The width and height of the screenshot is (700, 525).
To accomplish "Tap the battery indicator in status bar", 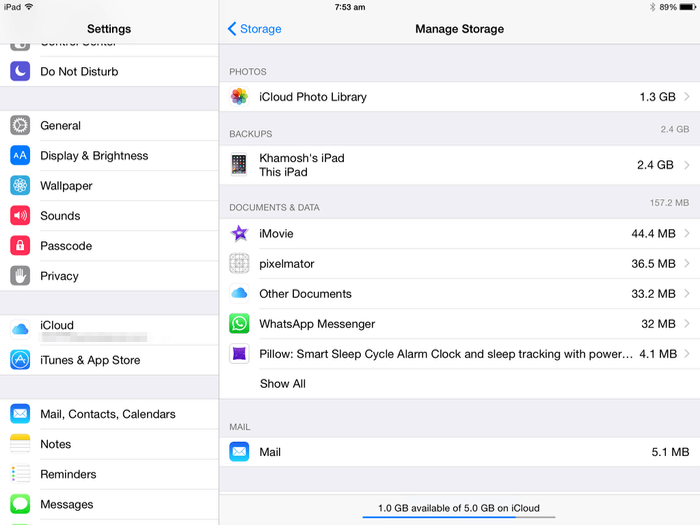I will 688,7.
